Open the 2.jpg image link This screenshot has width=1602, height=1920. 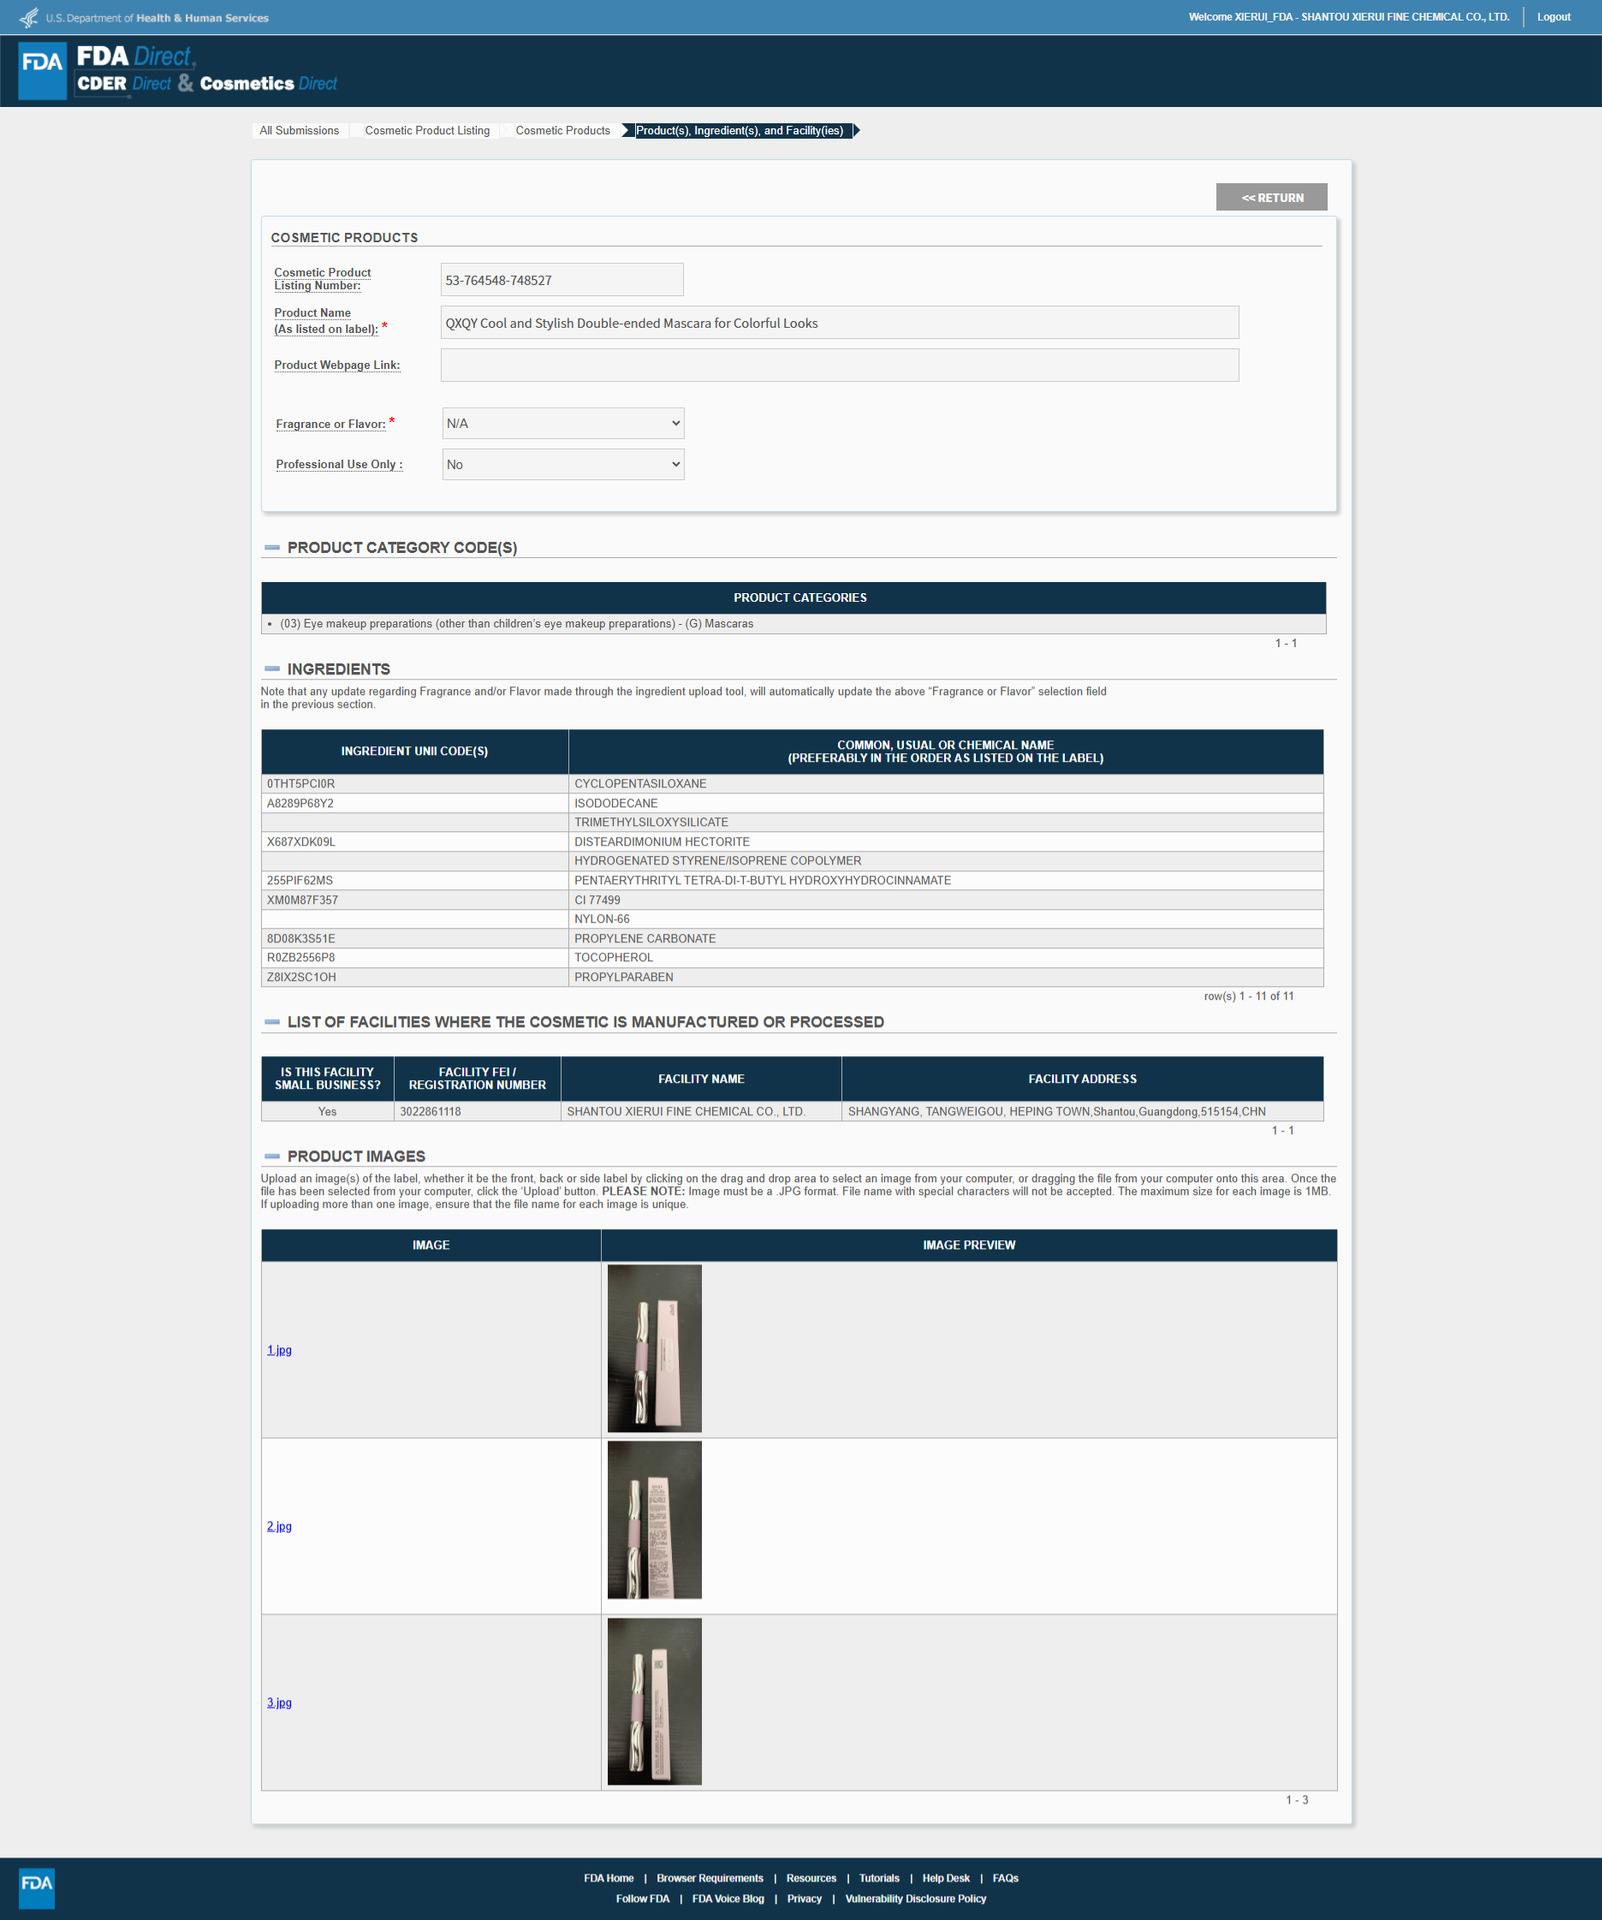pos(279,1526)
